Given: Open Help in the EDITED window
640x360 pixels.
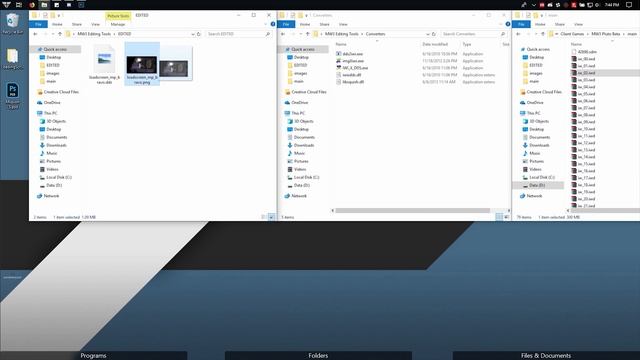Looking at the screenshot, I should 273,24.
